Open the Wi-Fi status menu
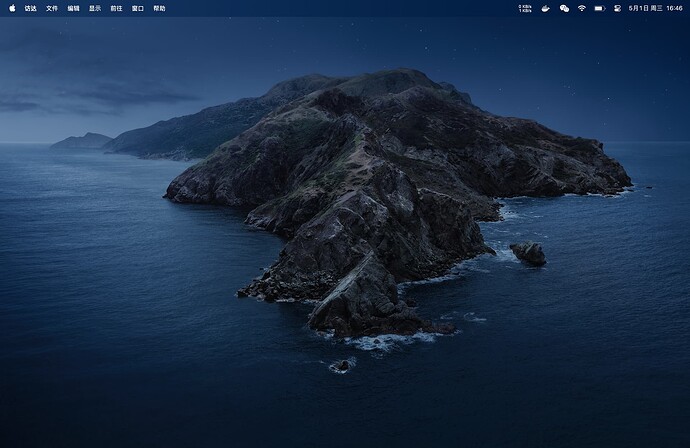This screenshot has width=690, height=448. coord(582,8)
